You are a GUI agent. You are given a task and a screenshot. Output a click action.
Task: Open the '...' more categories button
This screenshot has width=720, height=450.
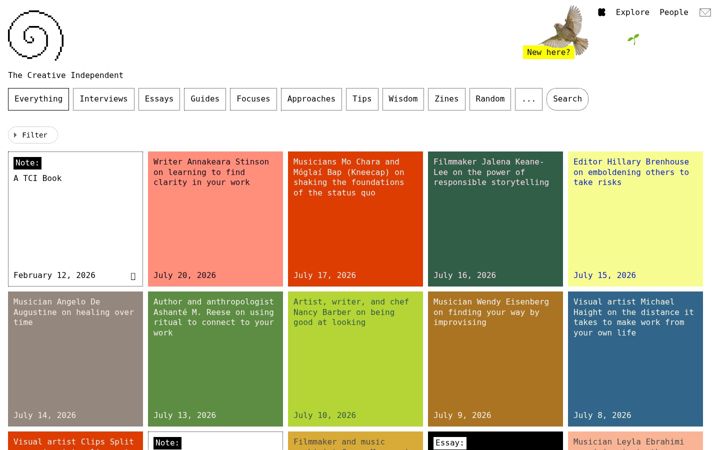(529, 99)
